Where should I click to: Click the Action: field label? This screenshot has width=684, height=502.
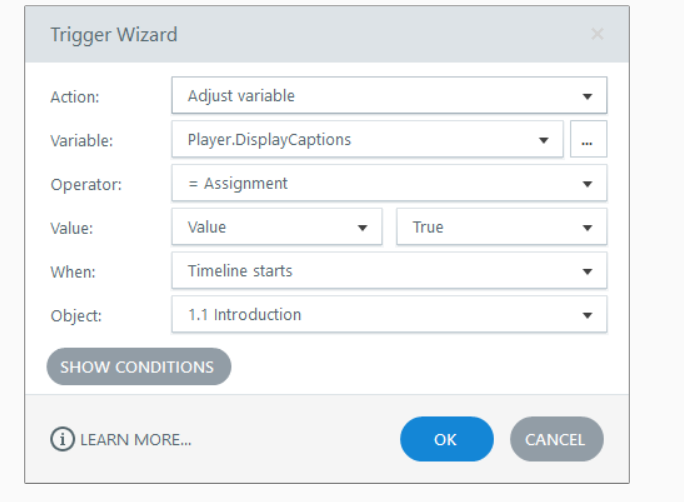tap(75, 97)
